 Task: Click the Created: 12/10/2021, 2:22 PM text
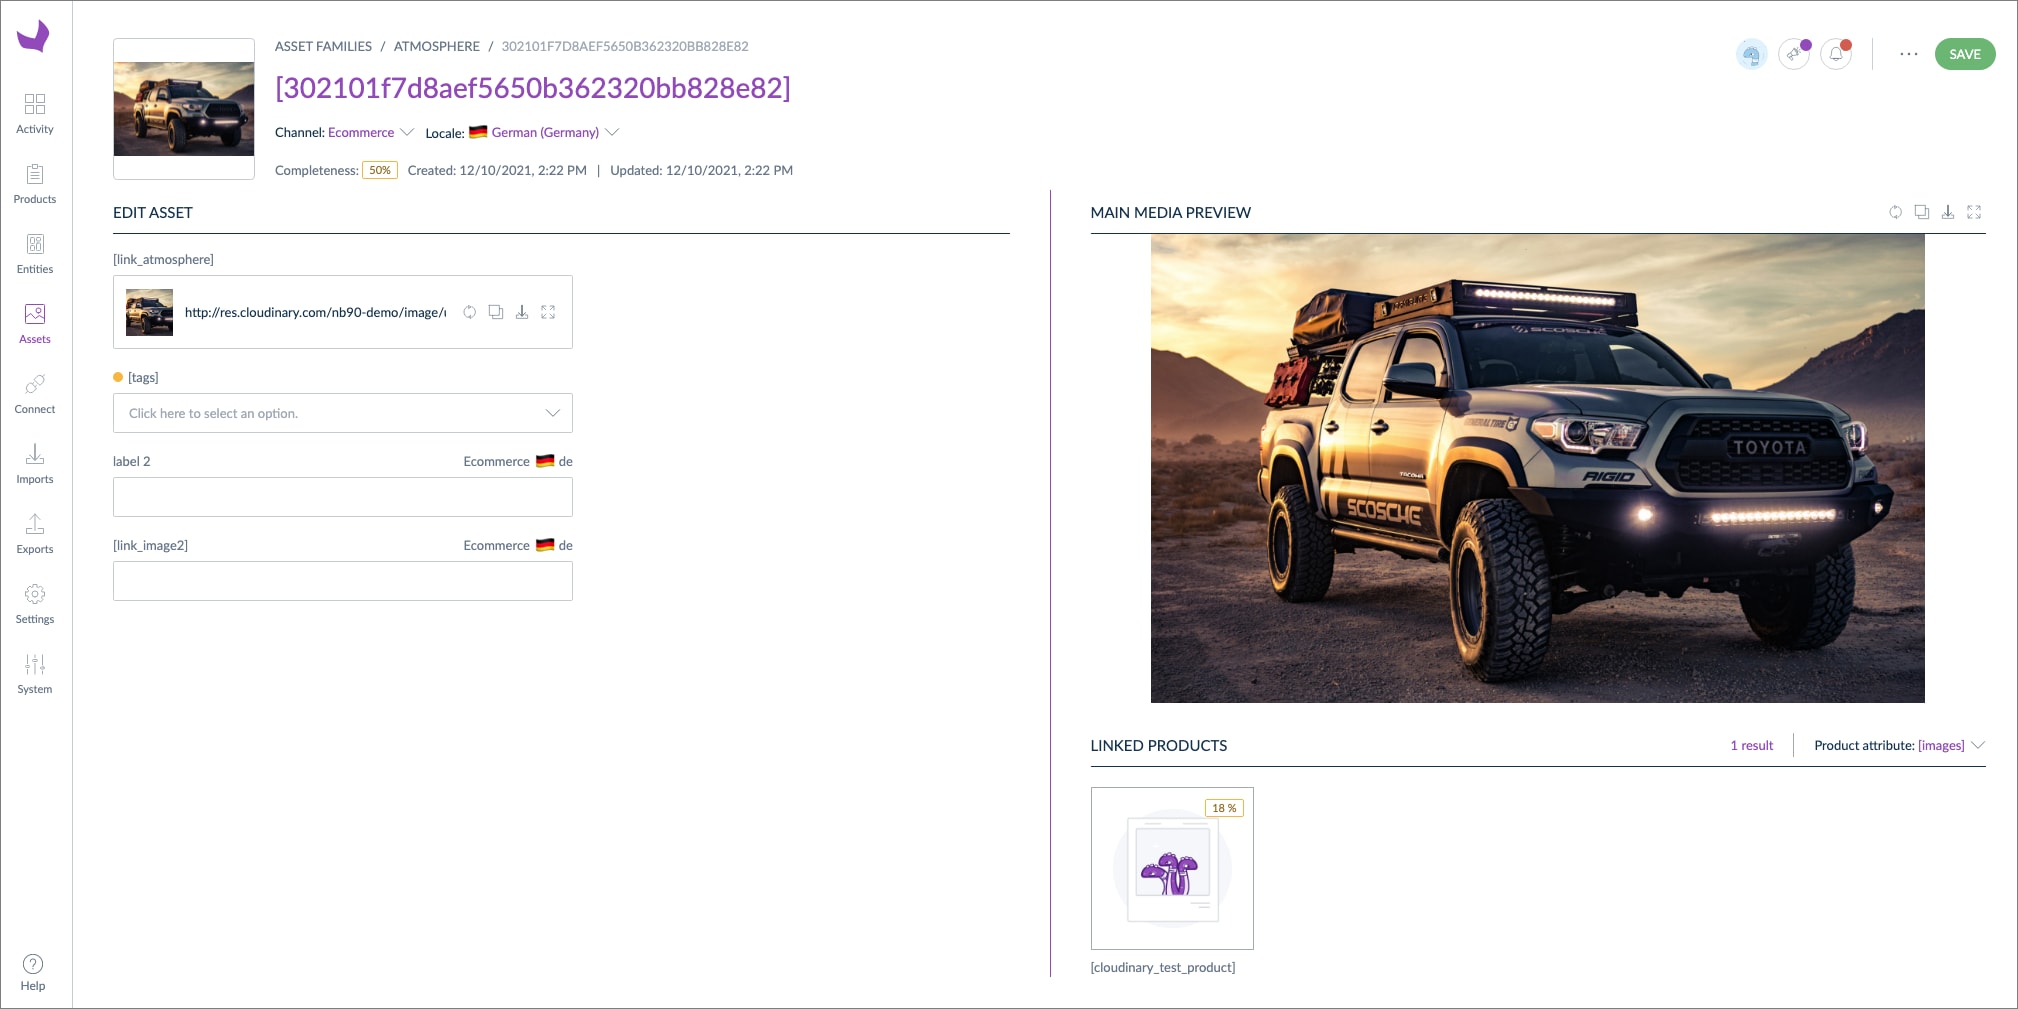(x=497, y=170)
